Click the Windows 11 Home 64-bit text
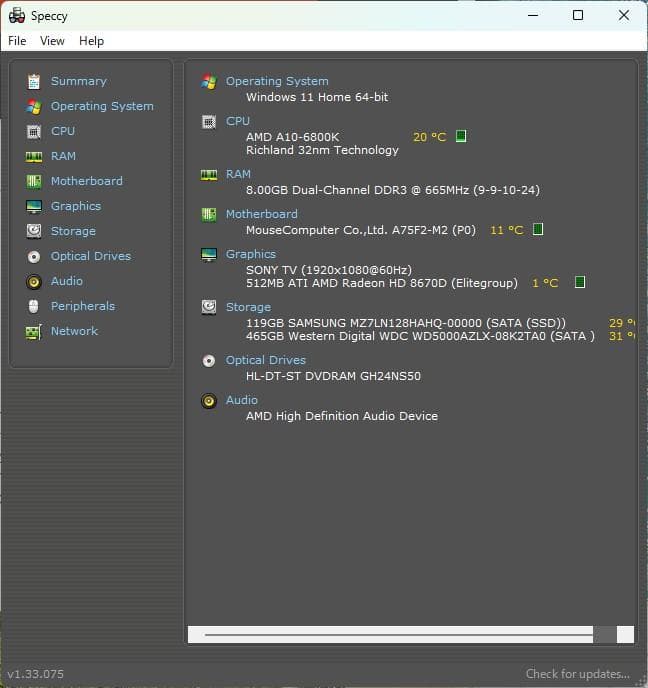 (317, 97)
